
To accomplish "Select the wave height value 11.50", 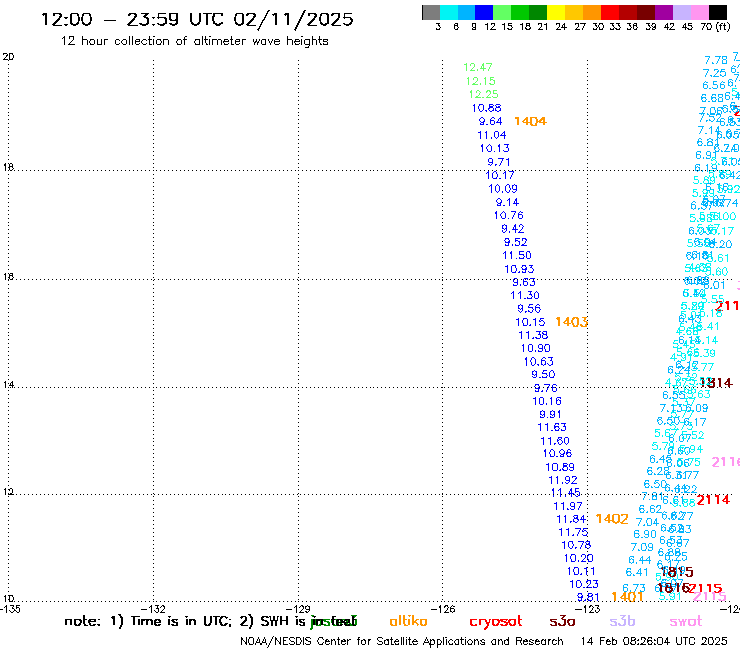I will tap(517, 255).
